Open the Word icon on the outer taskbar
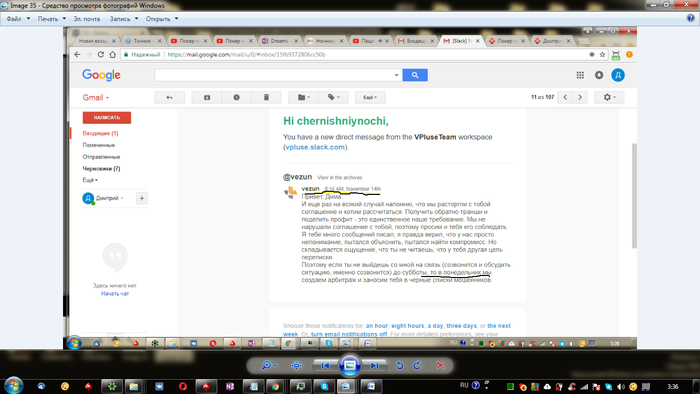Screen dimensions: 700x394 coord(371,386)
